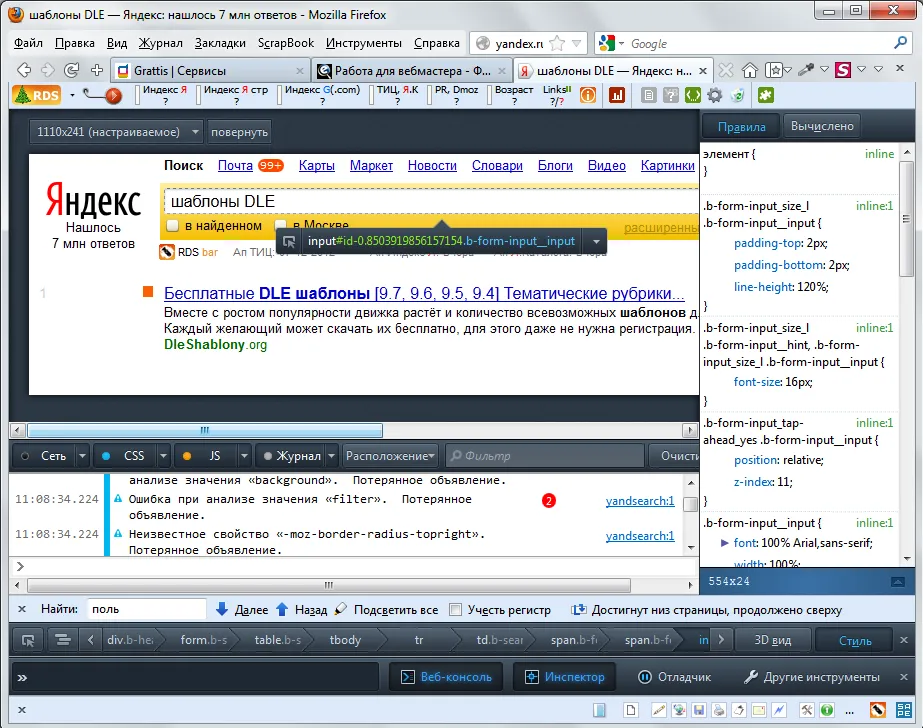Open the Инструменты menu
The width and height of the screenshot is (923, 728).
pyautogui.click(x=364, y=43)
